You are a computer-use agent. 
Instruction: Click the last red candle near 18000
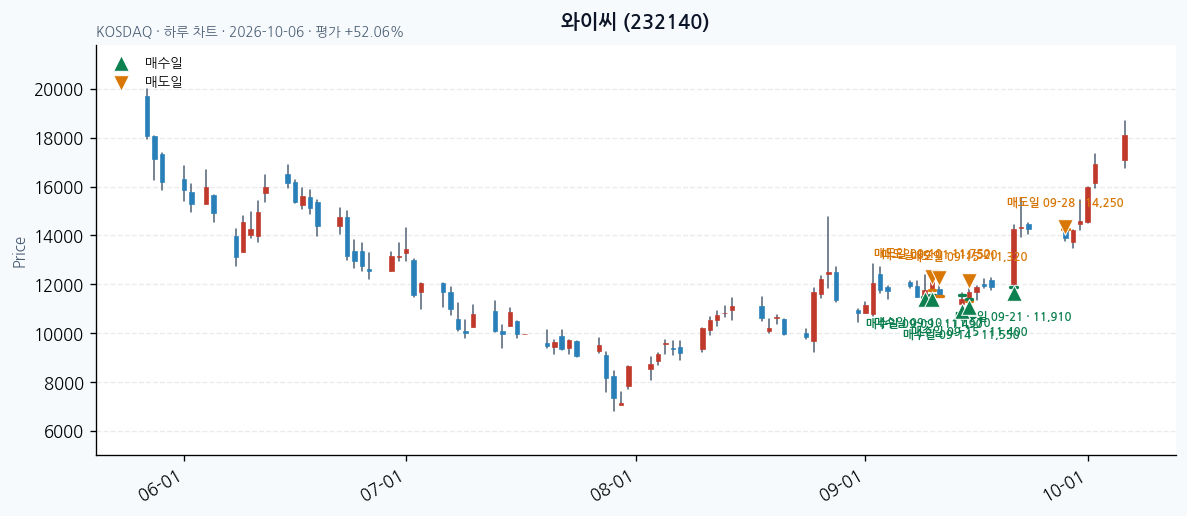1125,148
